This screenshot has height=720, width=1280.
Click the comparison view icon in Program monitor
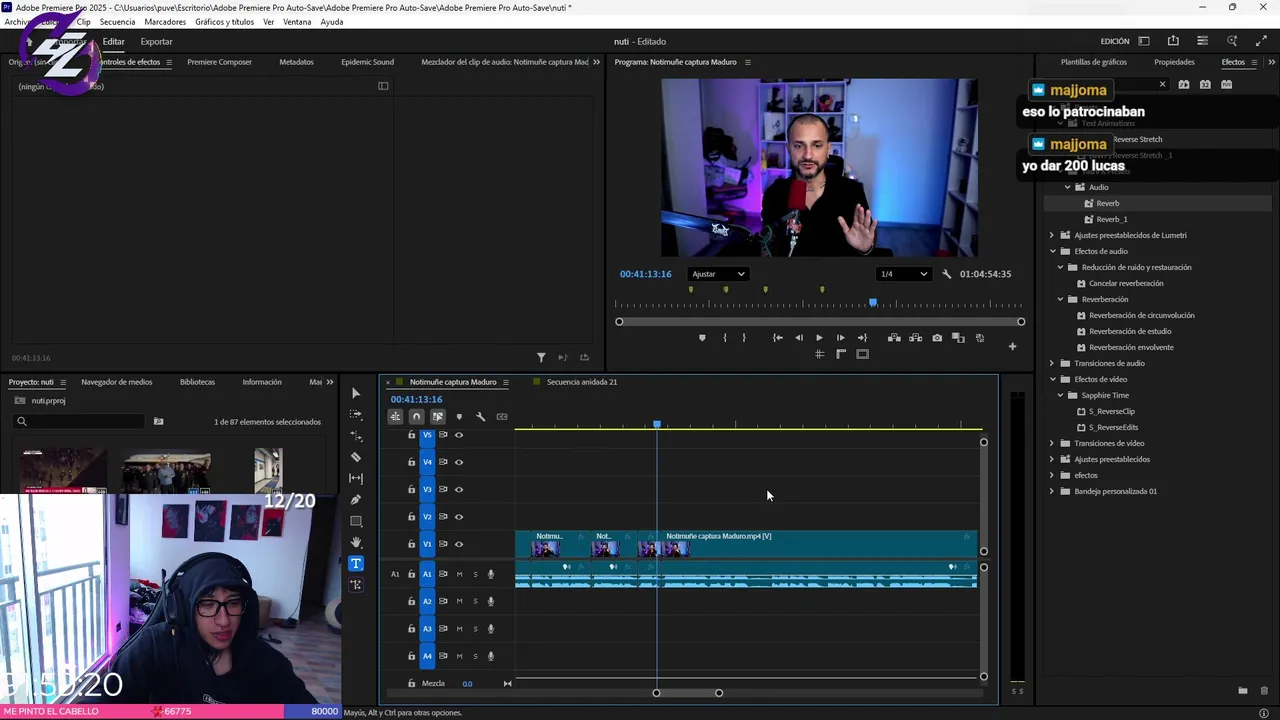click(958, 338)
